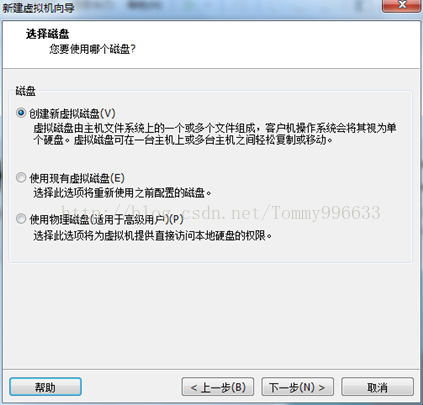
Task: Select the 使用现有虚拟磁盘(E) radio button circle
Action: click(21, 177)
